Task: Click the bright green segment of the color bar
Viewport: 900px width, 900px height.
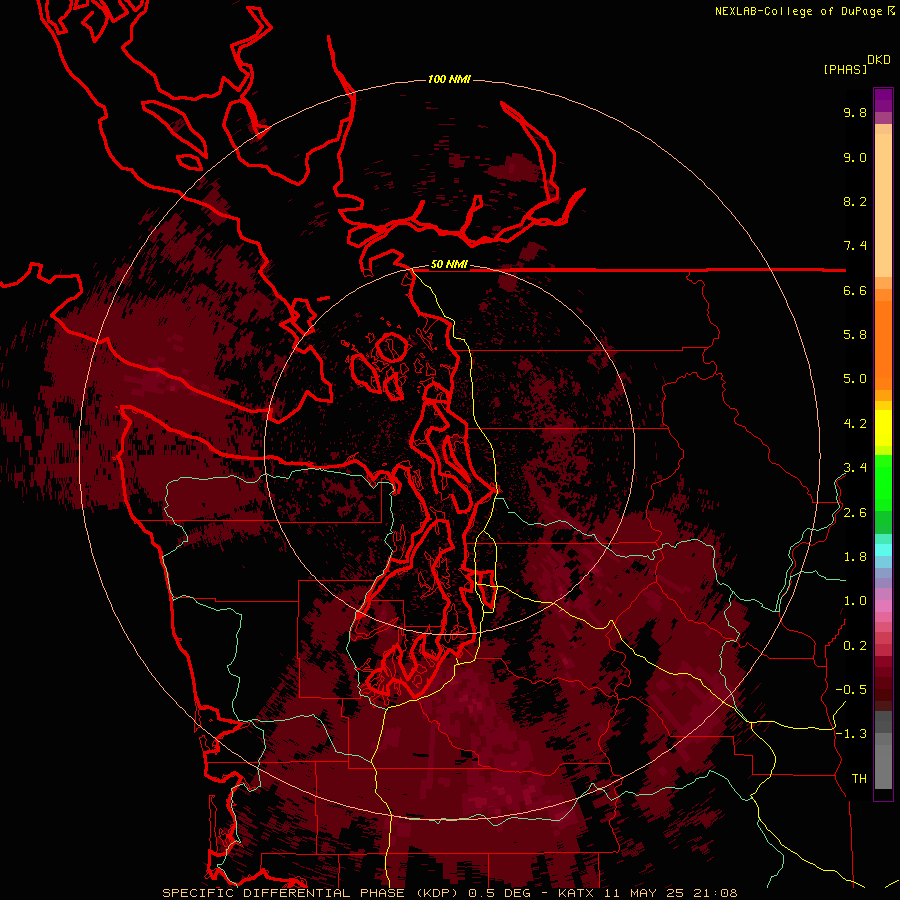Action: tap(883, 482)
